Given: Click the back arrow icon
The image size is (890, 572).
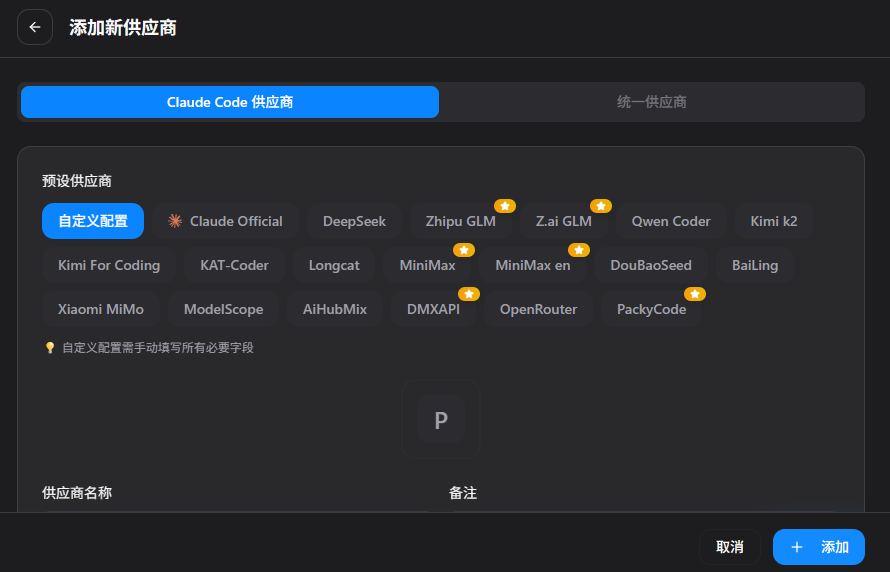Looking at the screenshot, I should click(x=35, y=27).
